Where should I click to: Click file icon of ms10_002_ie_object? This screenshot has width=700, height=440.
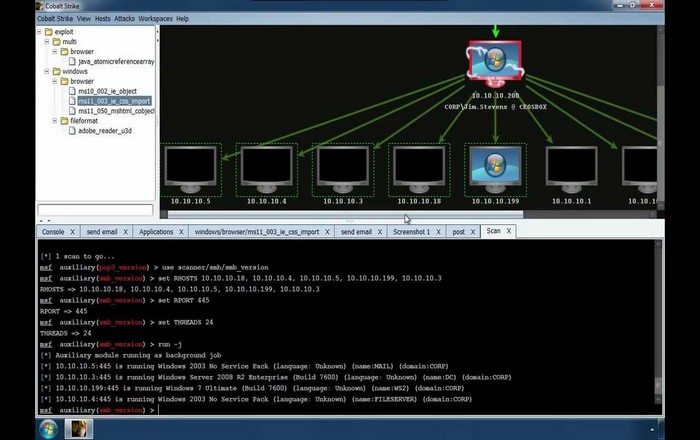72,91
